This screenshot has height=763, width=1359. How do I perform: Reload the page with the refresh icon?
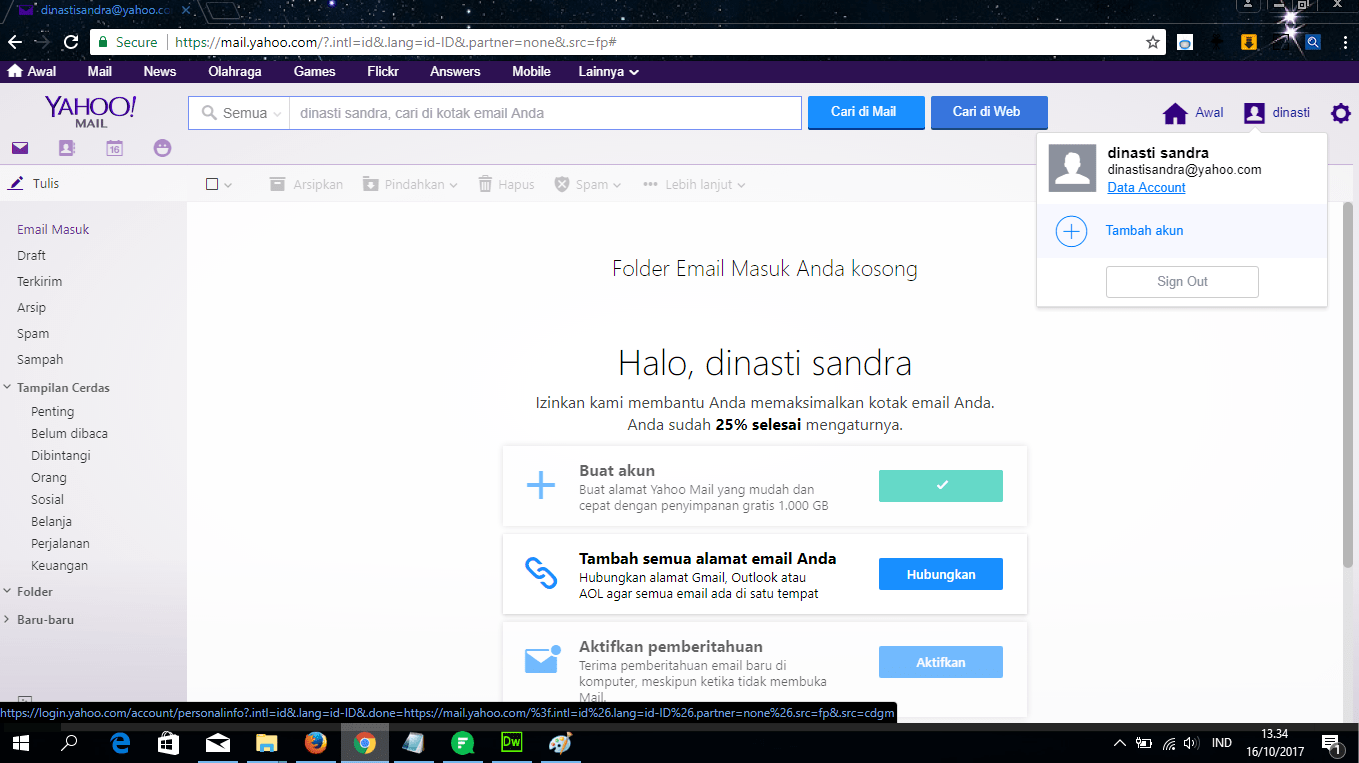[71, 42]
